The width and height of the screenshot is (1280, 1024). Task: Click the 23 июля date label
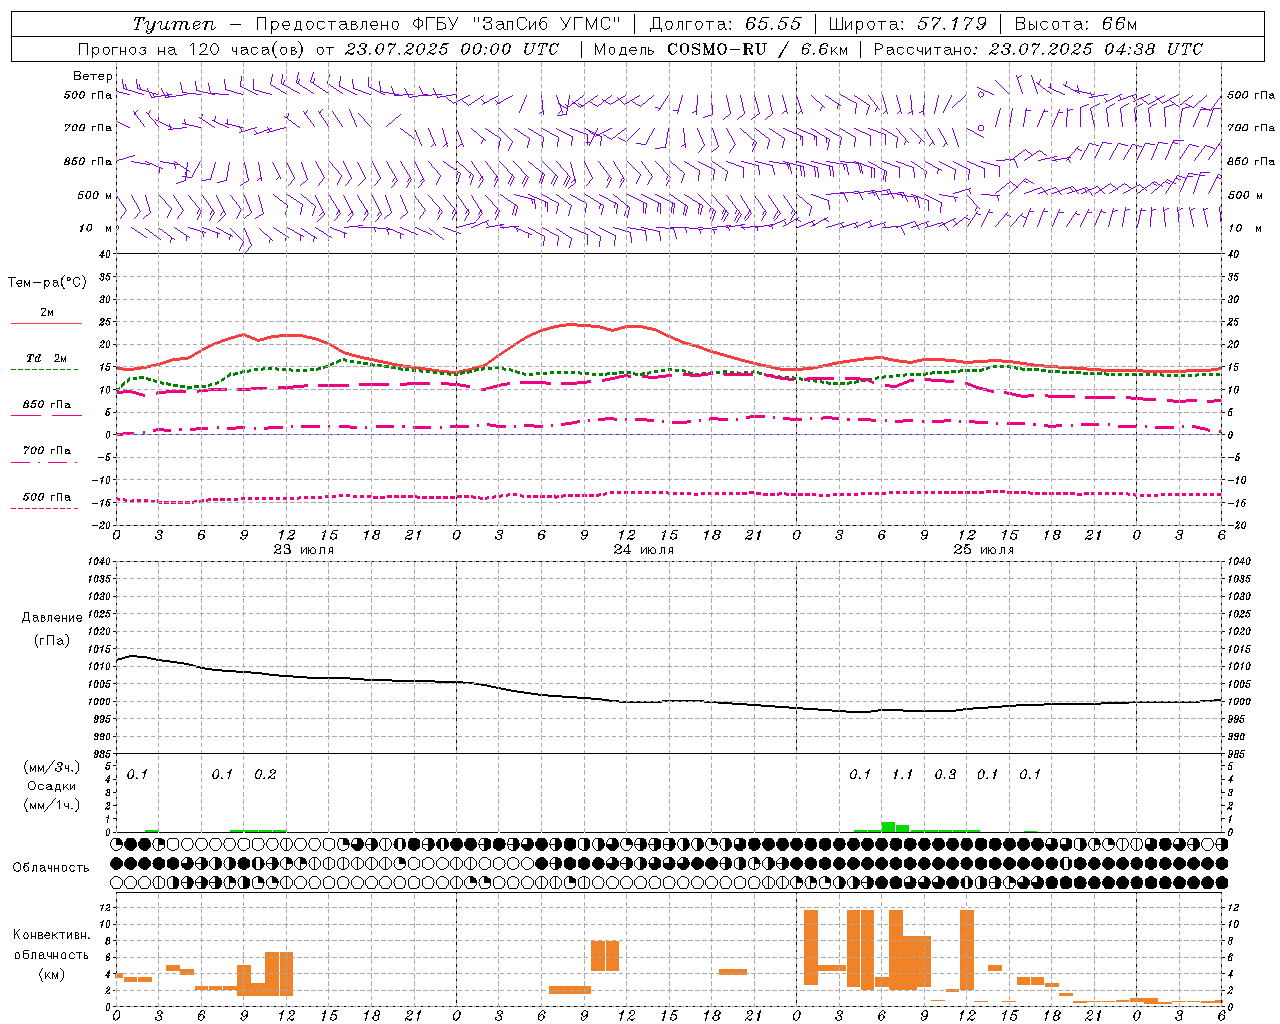[x=304, y=550]
